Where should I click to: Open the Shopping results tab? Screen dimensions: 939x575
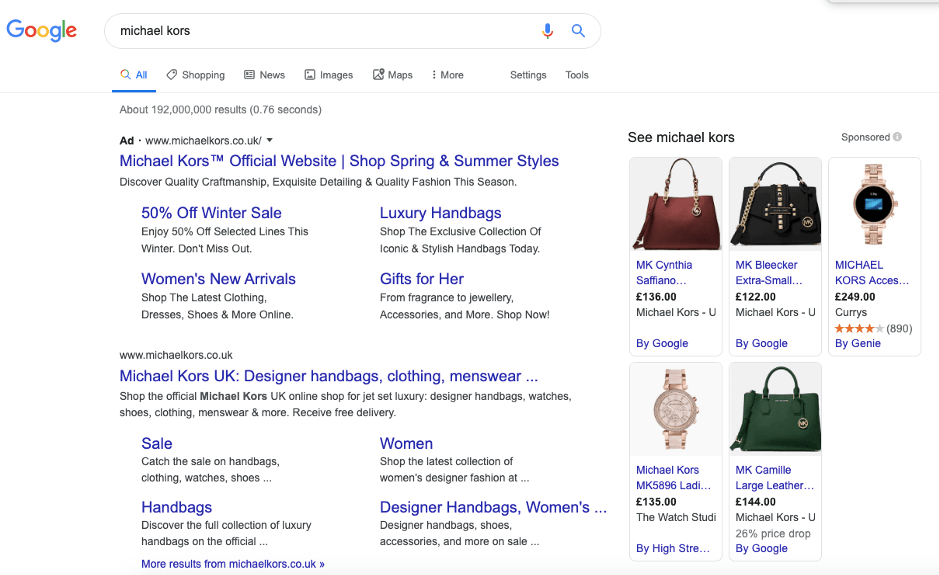point(195,75)
